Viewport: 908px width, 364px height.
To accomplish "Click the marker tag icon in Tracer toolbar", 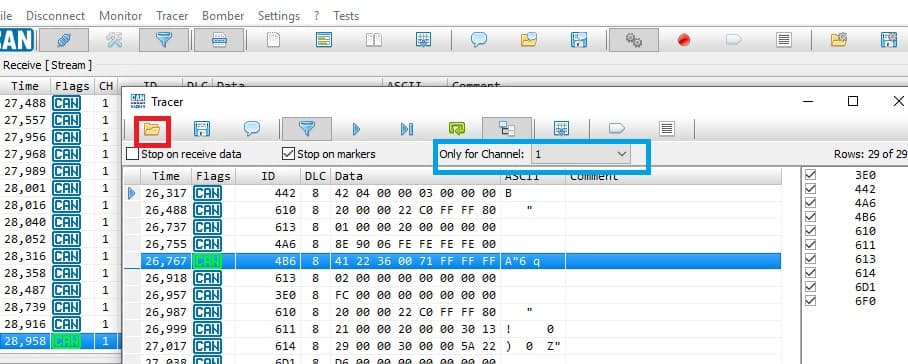I will coord(617,129).
